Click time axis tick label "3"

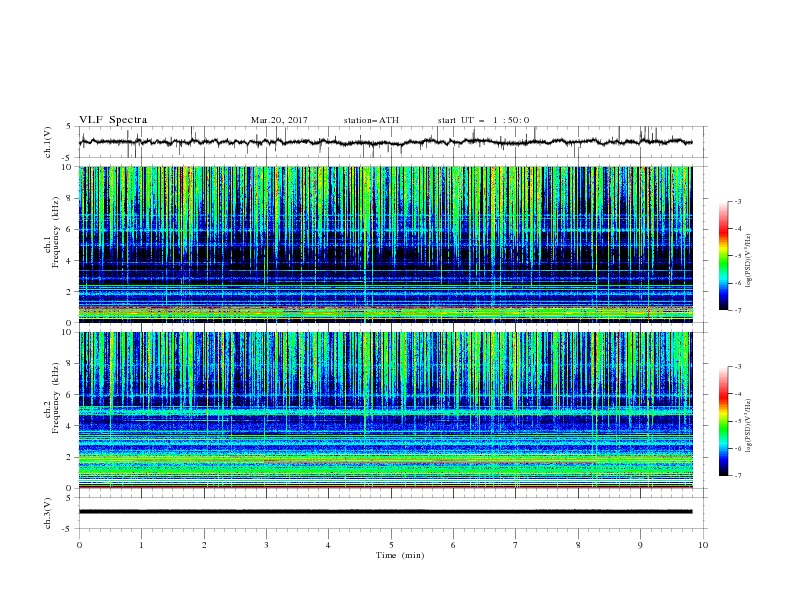point(266,545)
